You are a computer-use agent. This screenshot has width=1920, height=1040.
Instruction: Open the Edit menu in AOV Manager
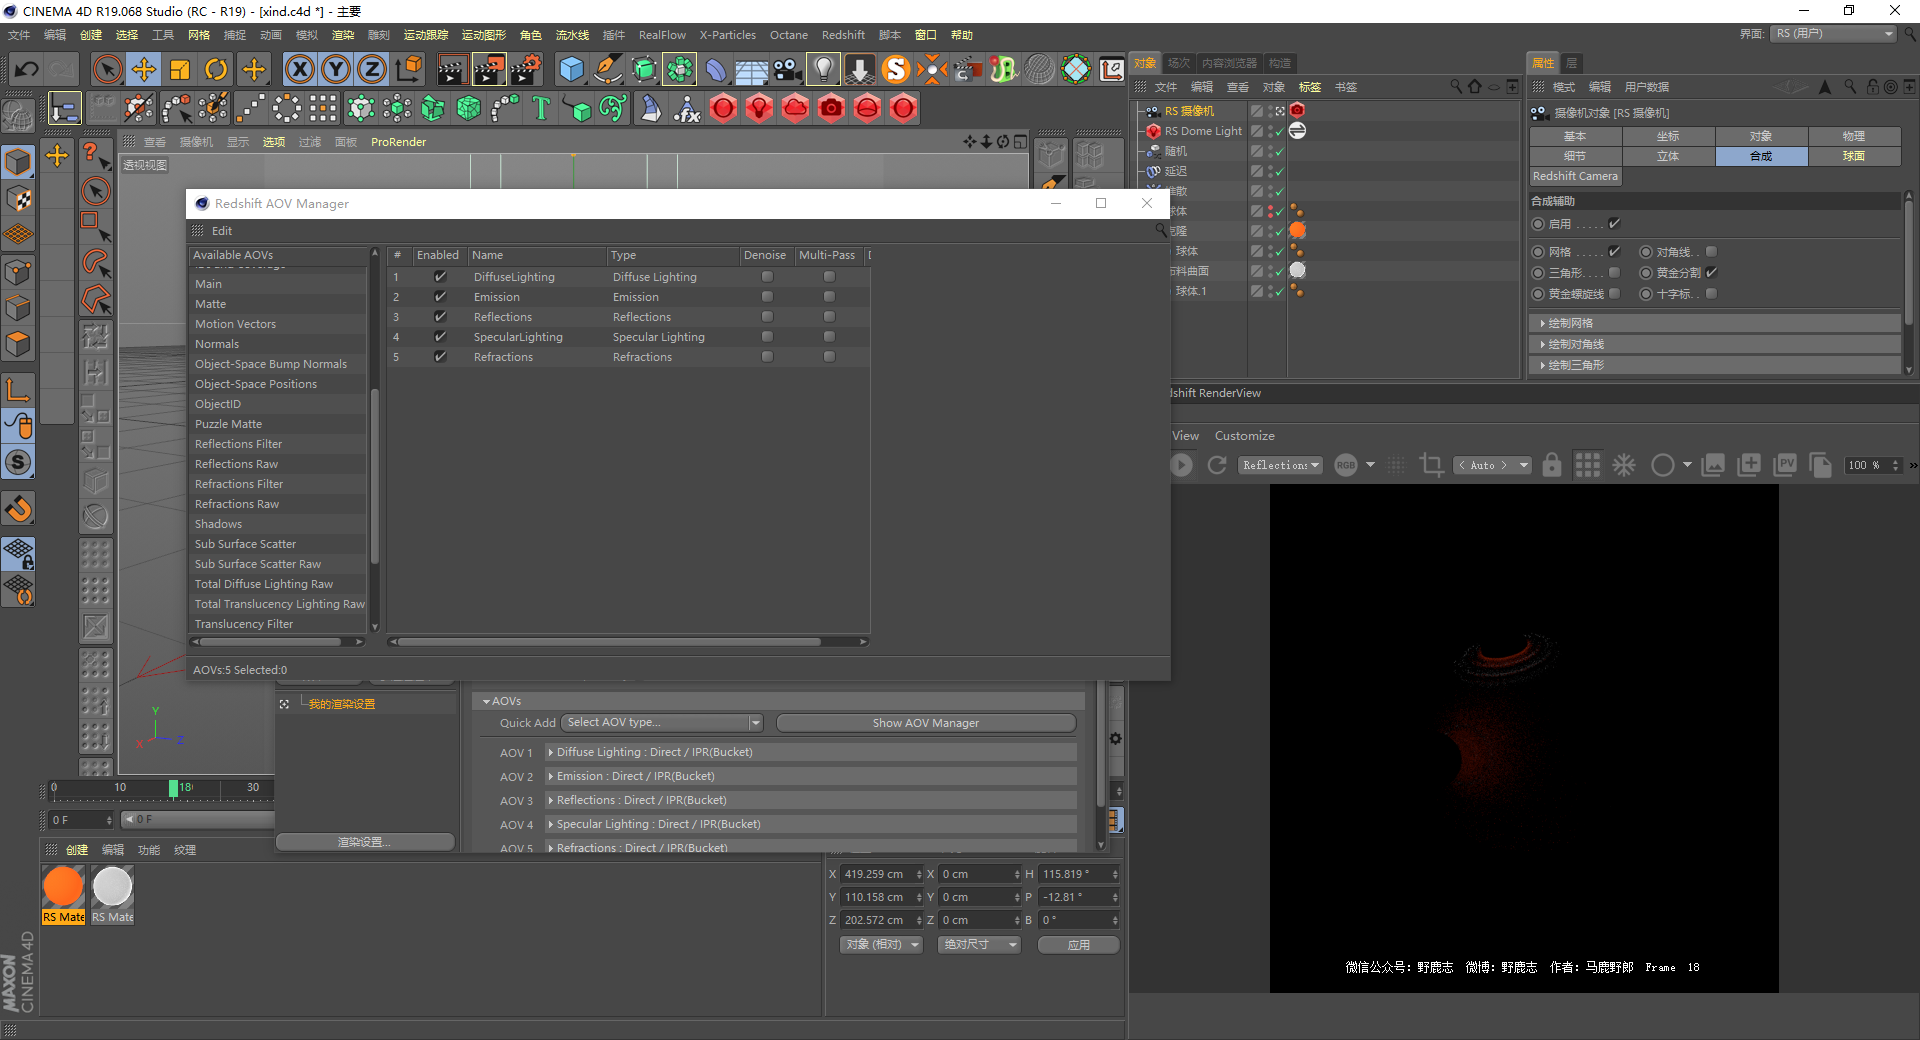point(222,231)
